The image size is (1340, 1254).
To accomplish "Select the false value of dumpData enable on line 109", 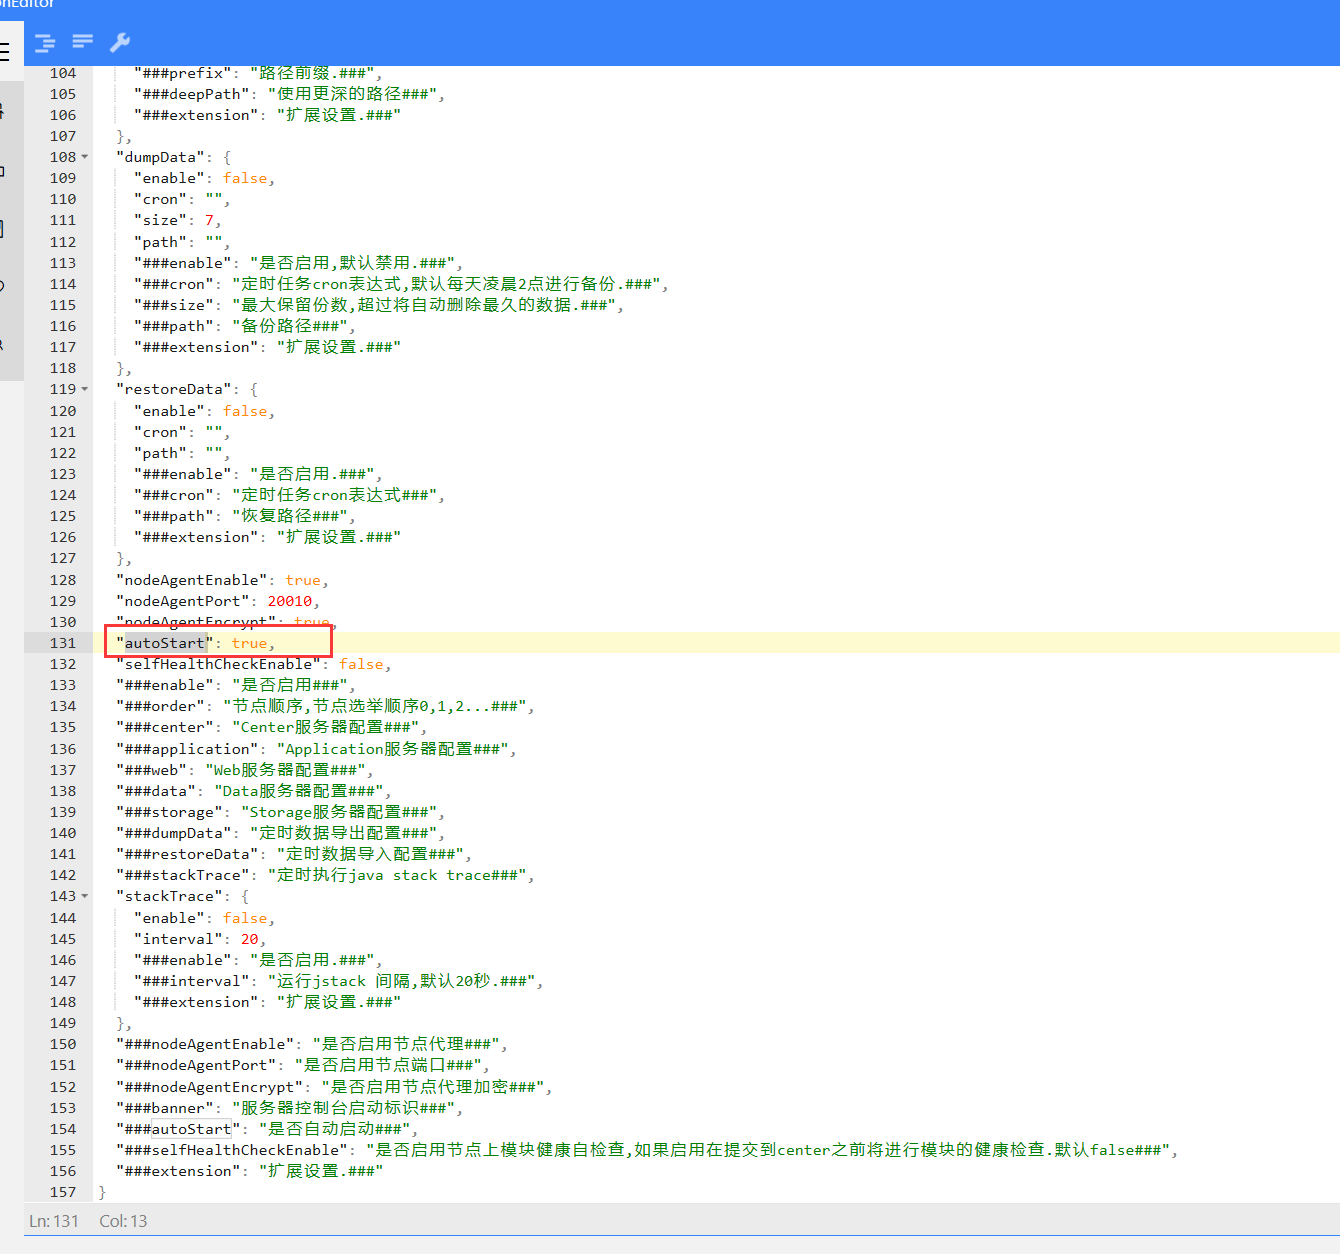I will coord(245,178).
